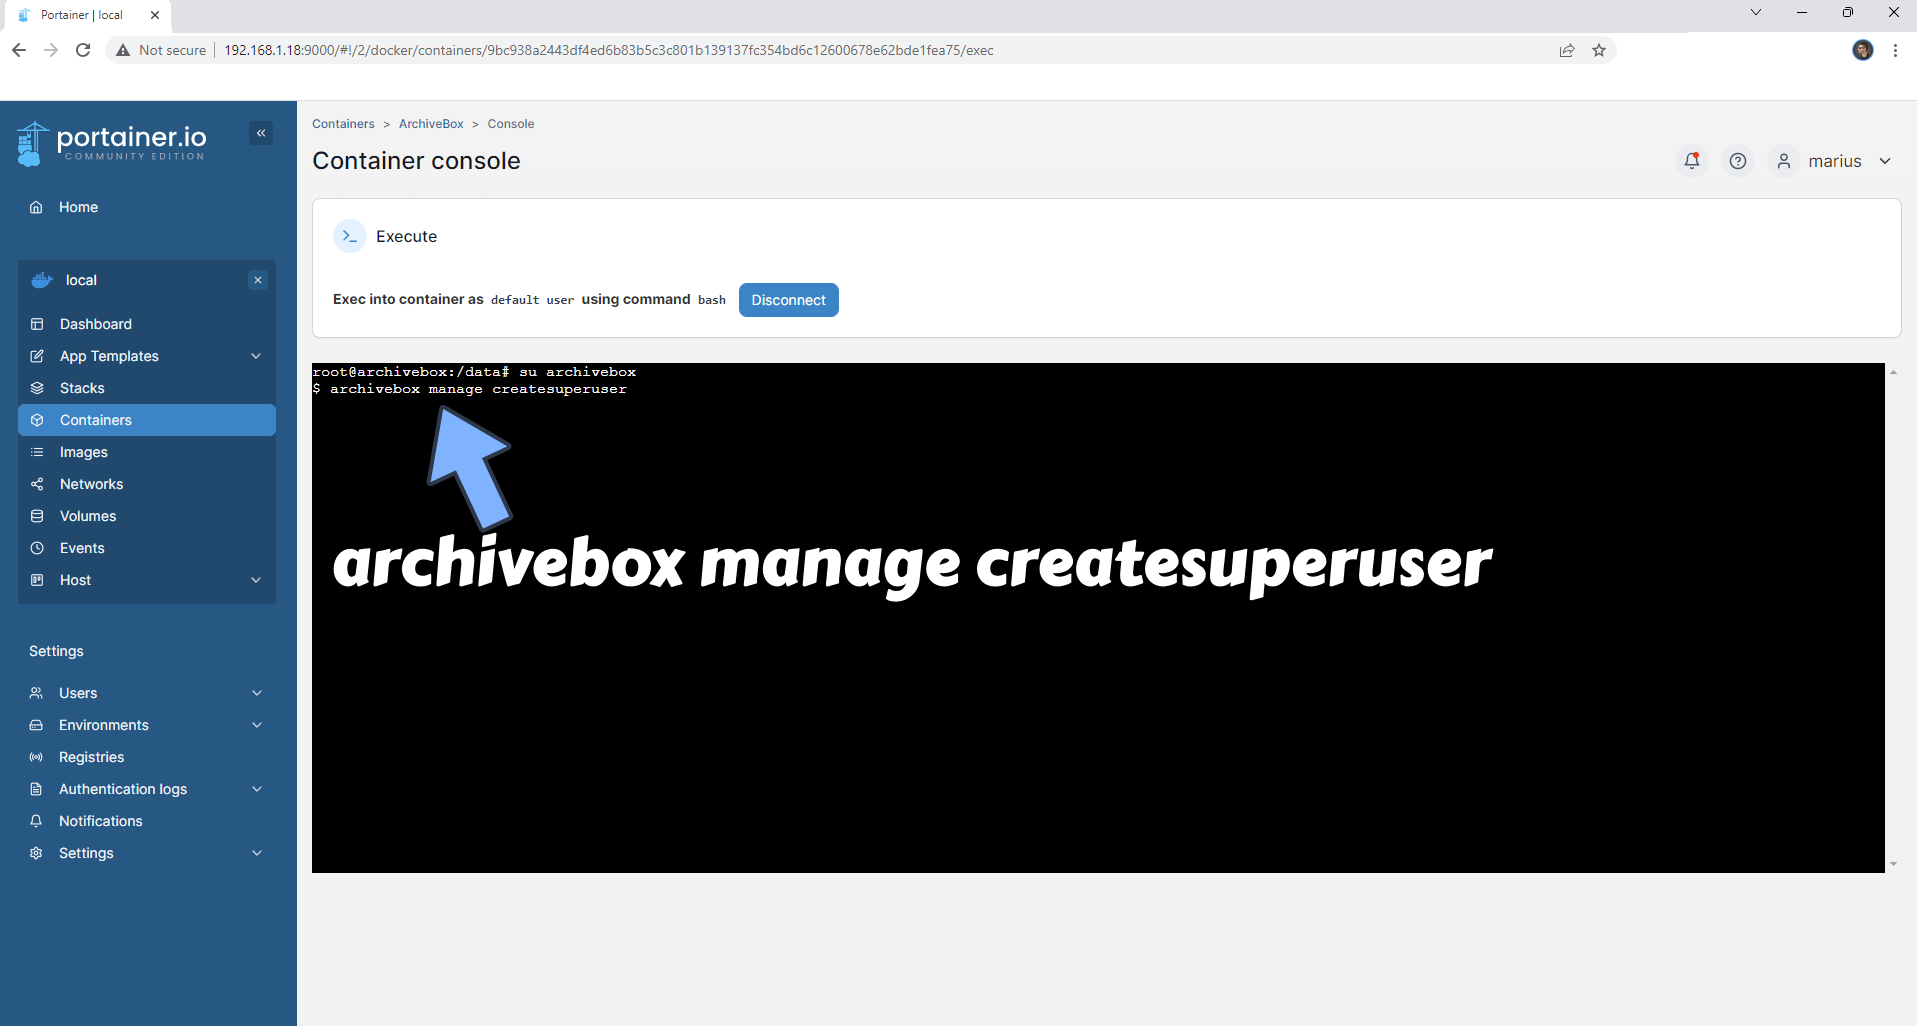The width and height of the screenshot is (1917, 1026).
Task: Select Containers in the sidebar
Action: (147, 420)
